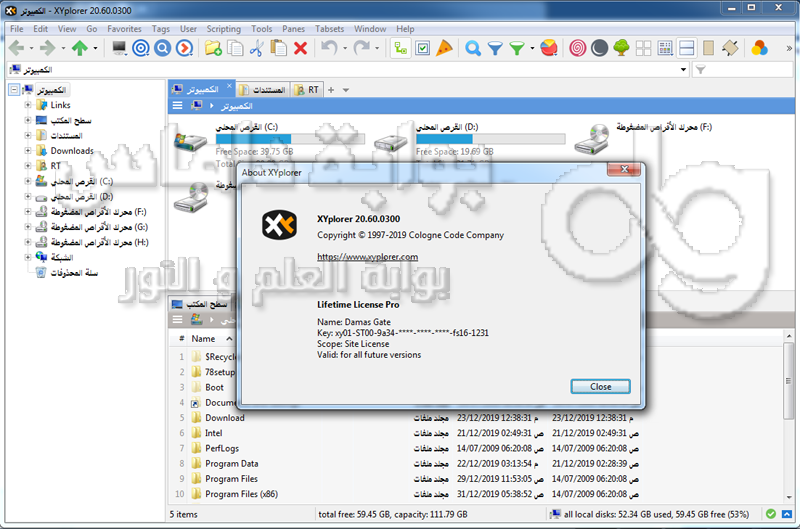Expand toolbar overflow chevron
Screen dimensions: 800x529
click(x=789, y=48)
